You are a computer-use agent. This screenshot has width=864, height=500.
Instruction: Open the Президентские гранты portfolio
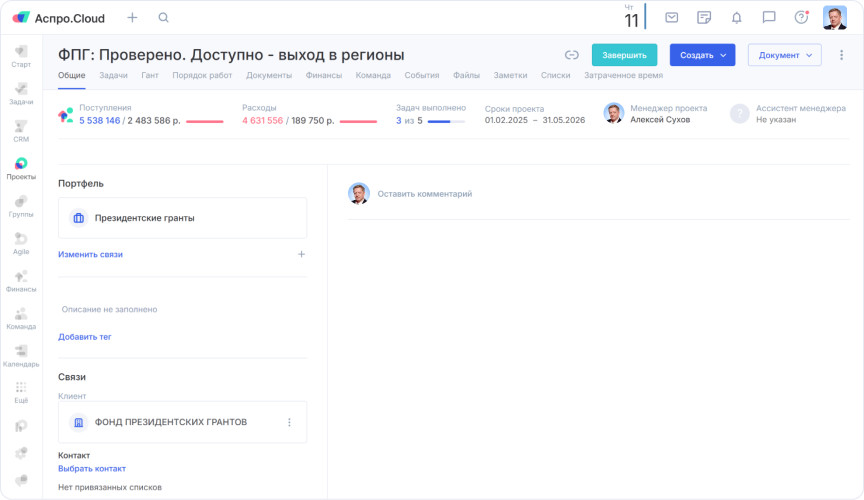pos(182,218)
